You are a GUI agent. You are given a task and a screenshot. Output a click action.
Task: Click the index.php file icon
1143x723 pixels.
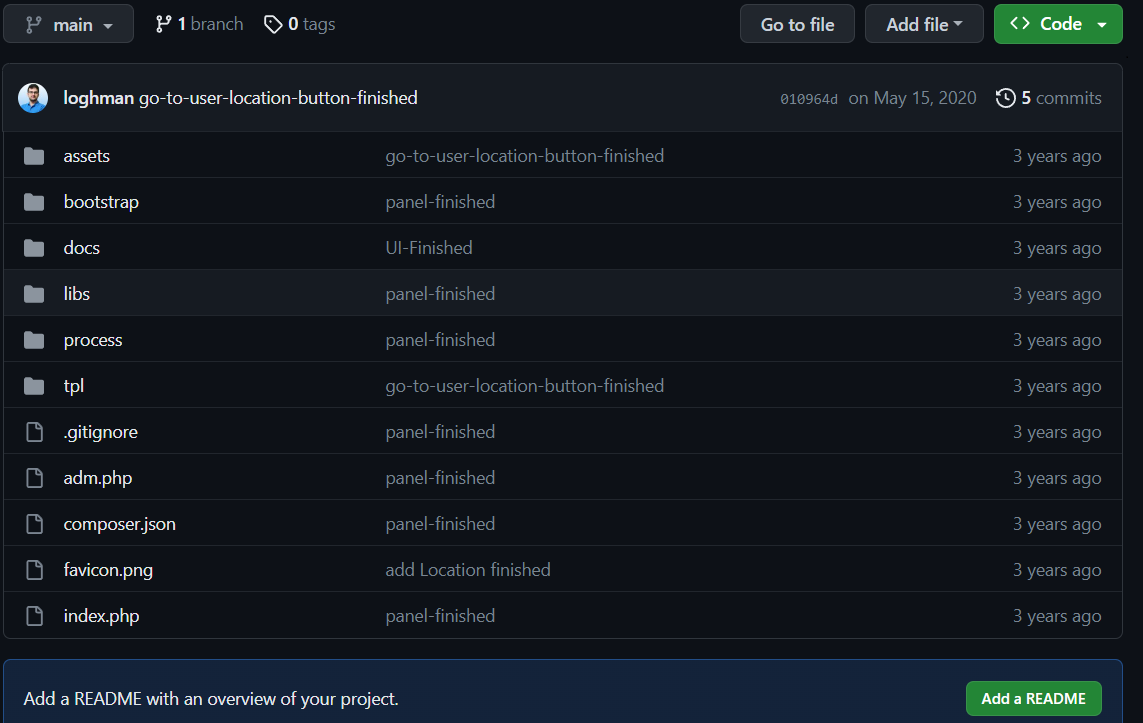click(34, 616)
